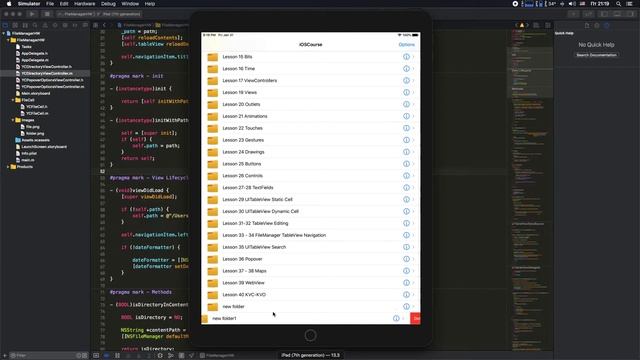Open the iPad (7th generation) destination dropdown
Viewport: 640px width, 360px height.
click(120, 14)
